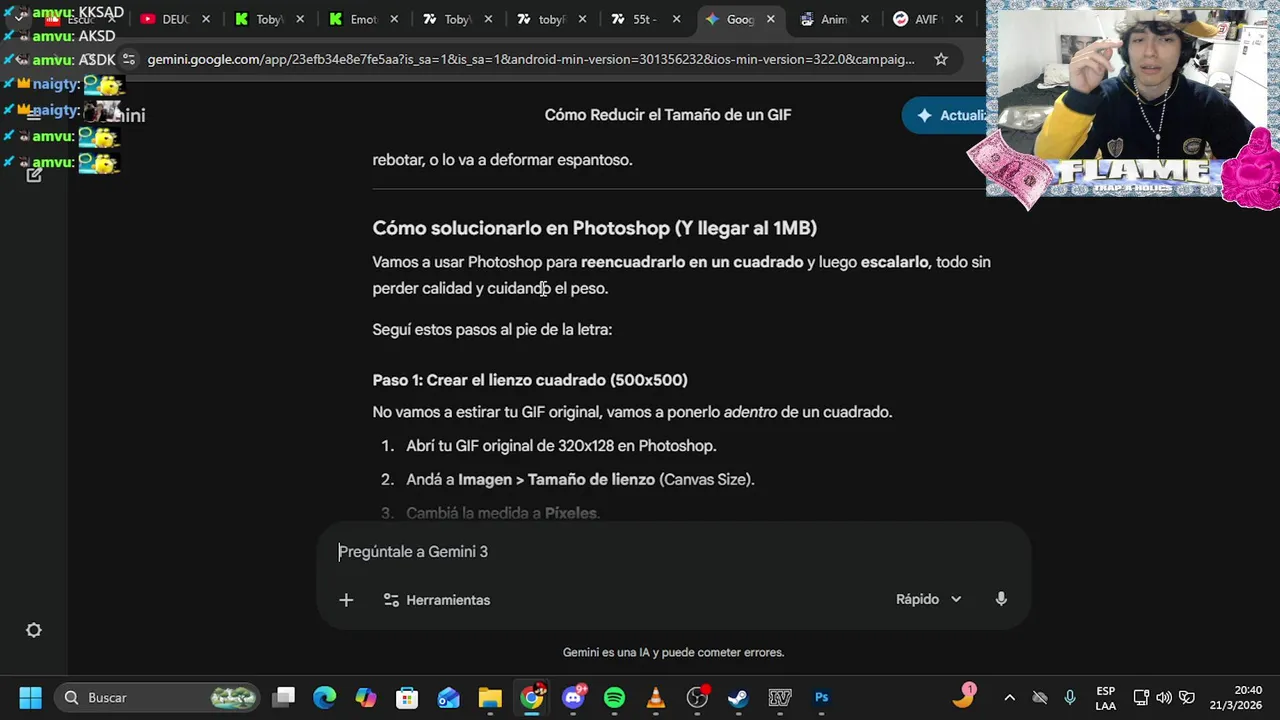The image size is (1280, 720).
Task: Switch to the 55t browser tab
Action: 644,19
